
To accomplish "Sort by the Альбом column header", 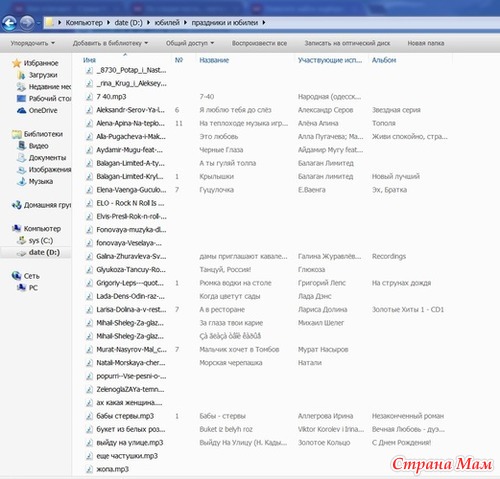I will pos(384,60).
